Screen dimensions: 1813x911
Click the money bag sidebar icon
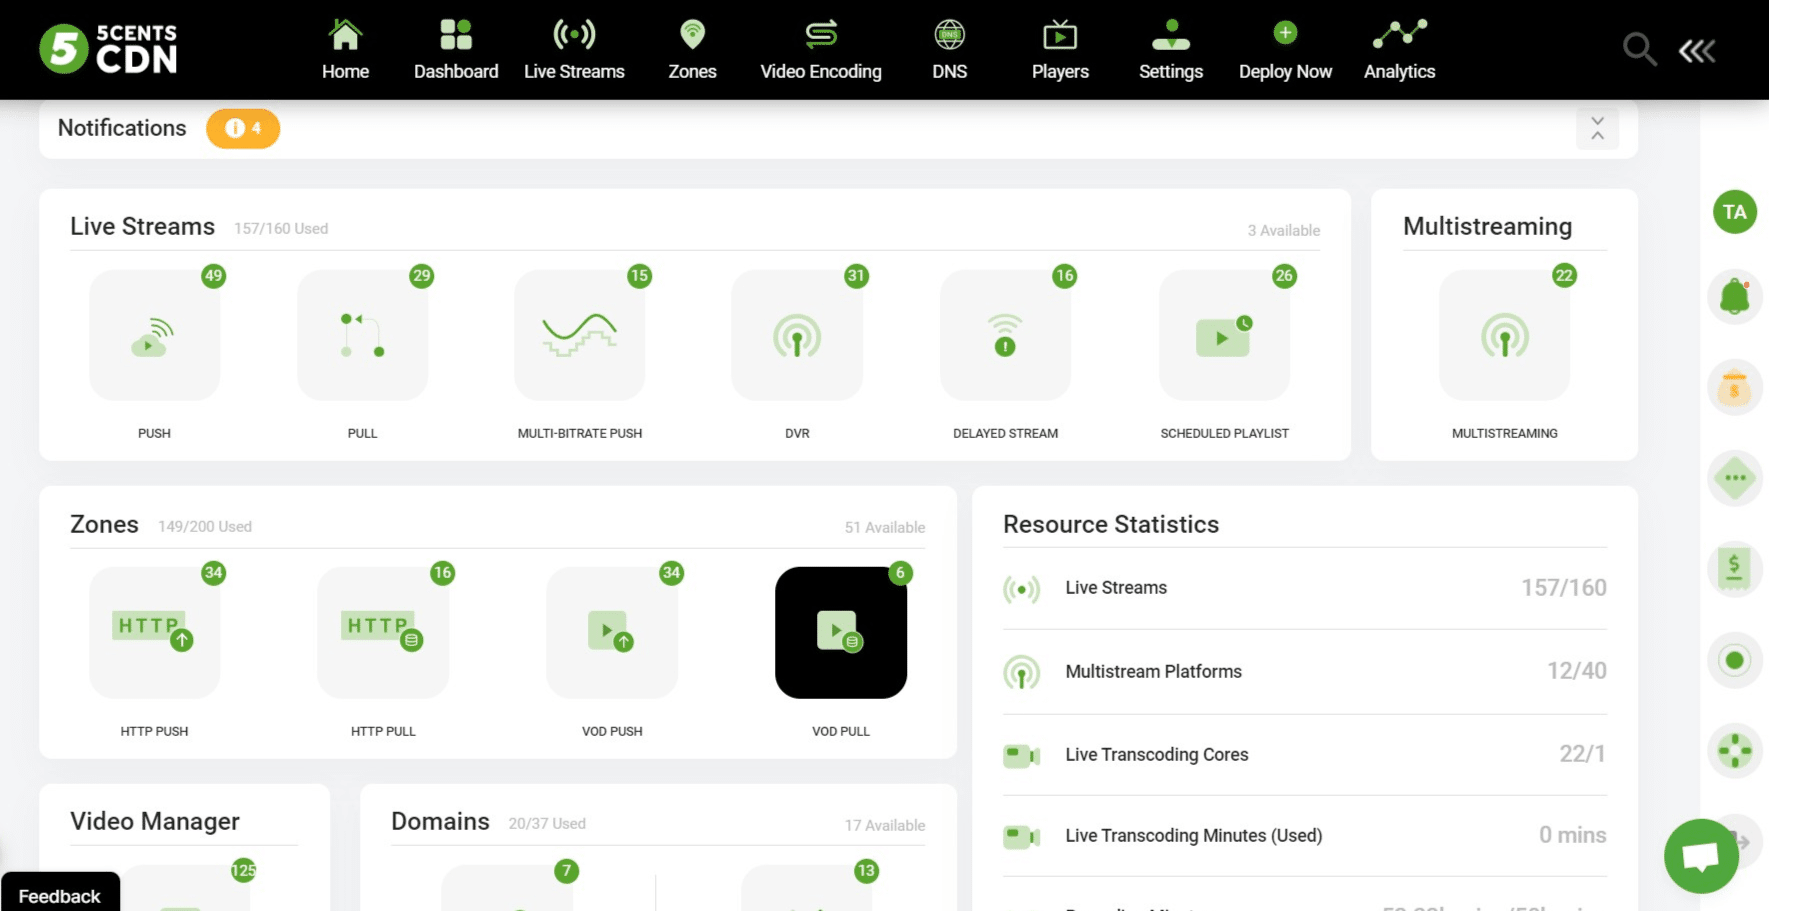(1735, 388)
